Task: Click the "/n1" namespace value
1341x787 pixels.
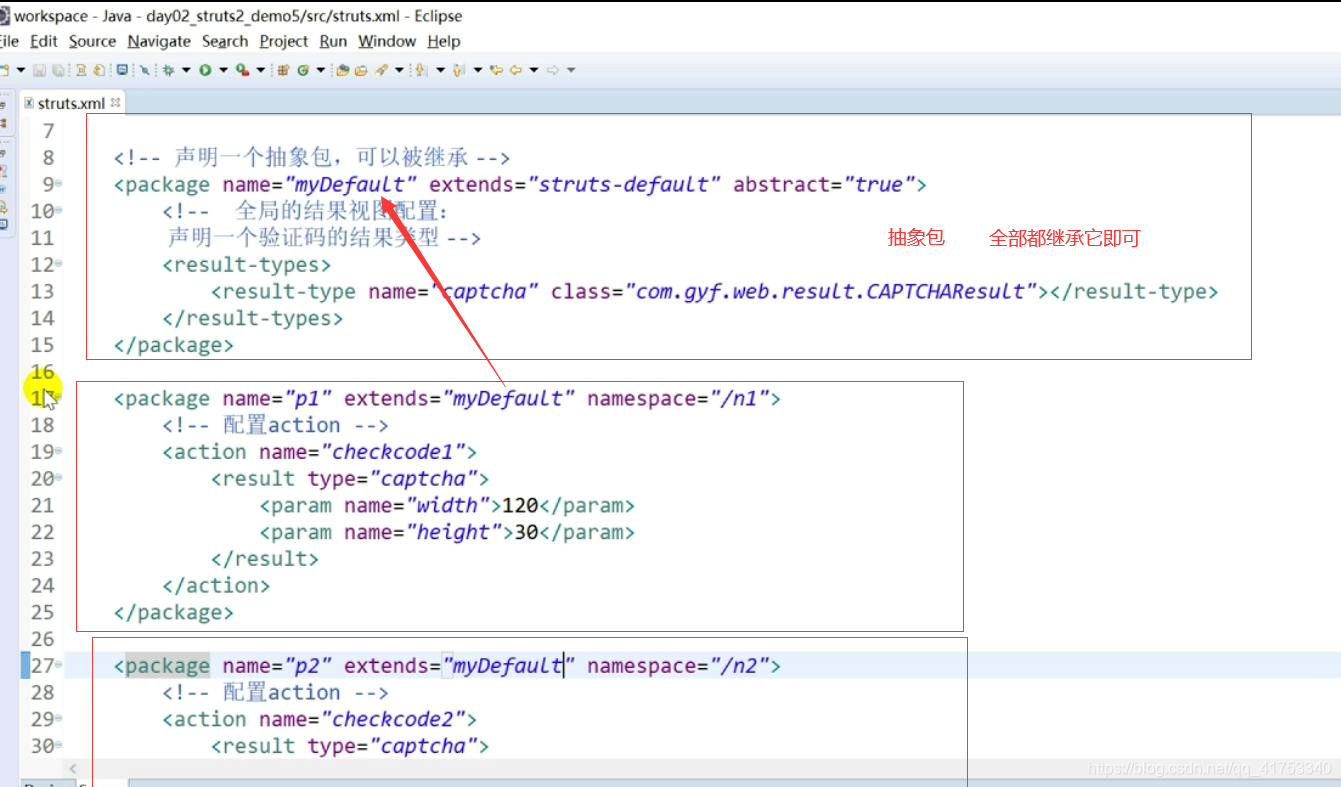Action: pyautogui.click(x=740, y=398)
